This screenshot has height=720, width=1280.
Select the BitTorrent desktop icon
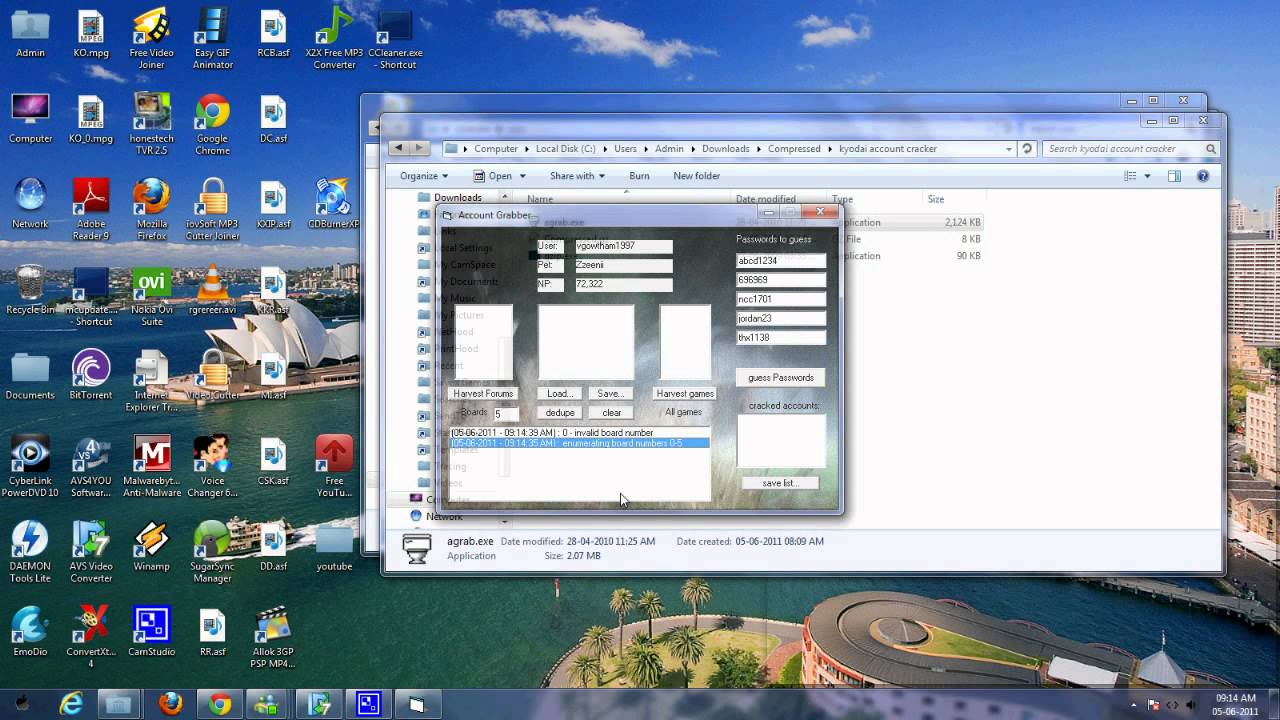point(91,376)
